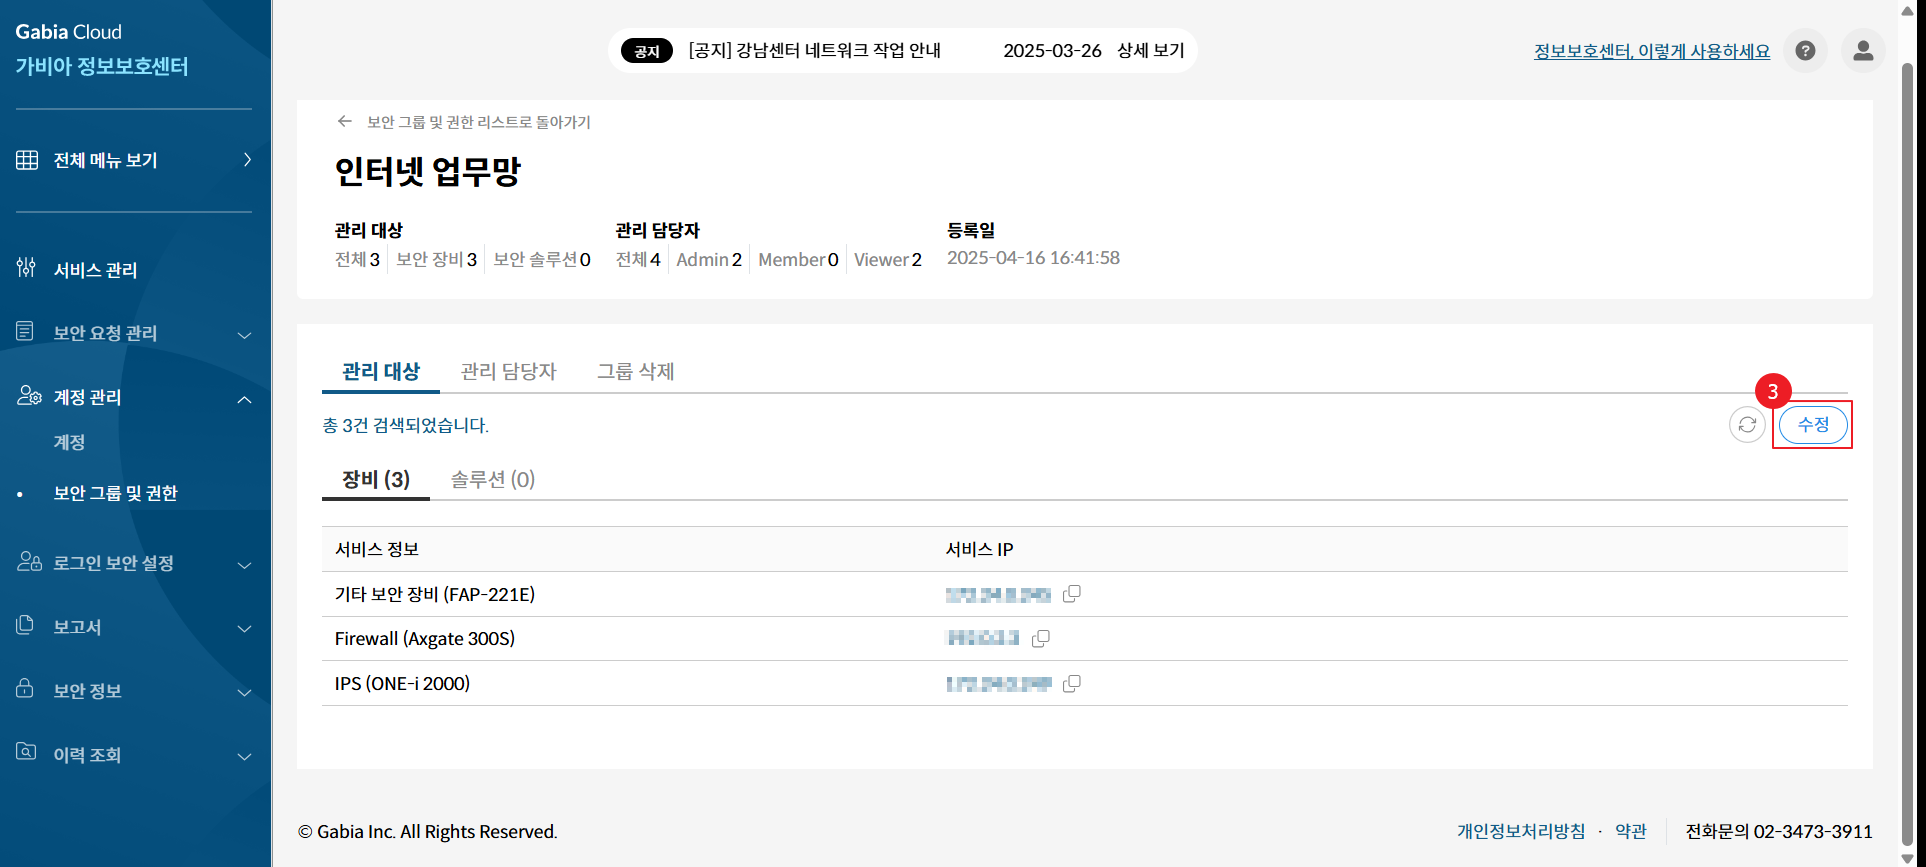Viewport: 1926px width, 867px height.
Task: Switch to the 관리 대상 tab
Action: pyautogui.click(x=381, y=371)
